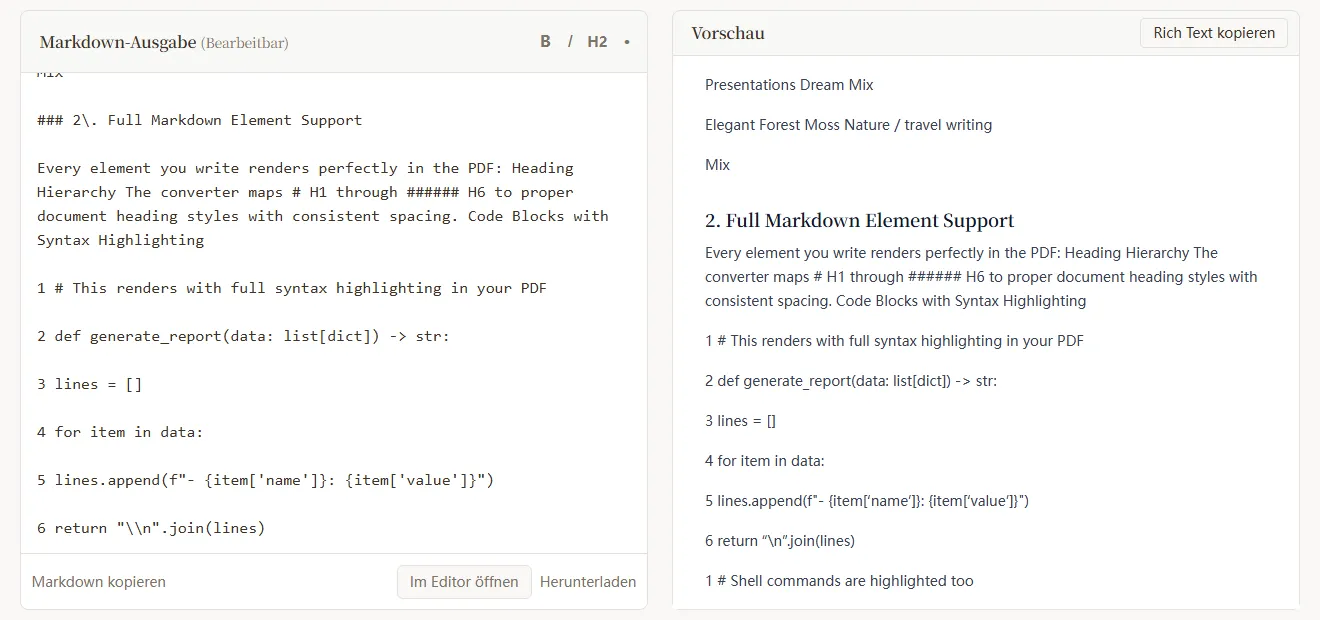Click the preview line "3 lines = []"
The width and height of the screenshot is (1320, 620).
pyautogui.click(x=741, y=421)
